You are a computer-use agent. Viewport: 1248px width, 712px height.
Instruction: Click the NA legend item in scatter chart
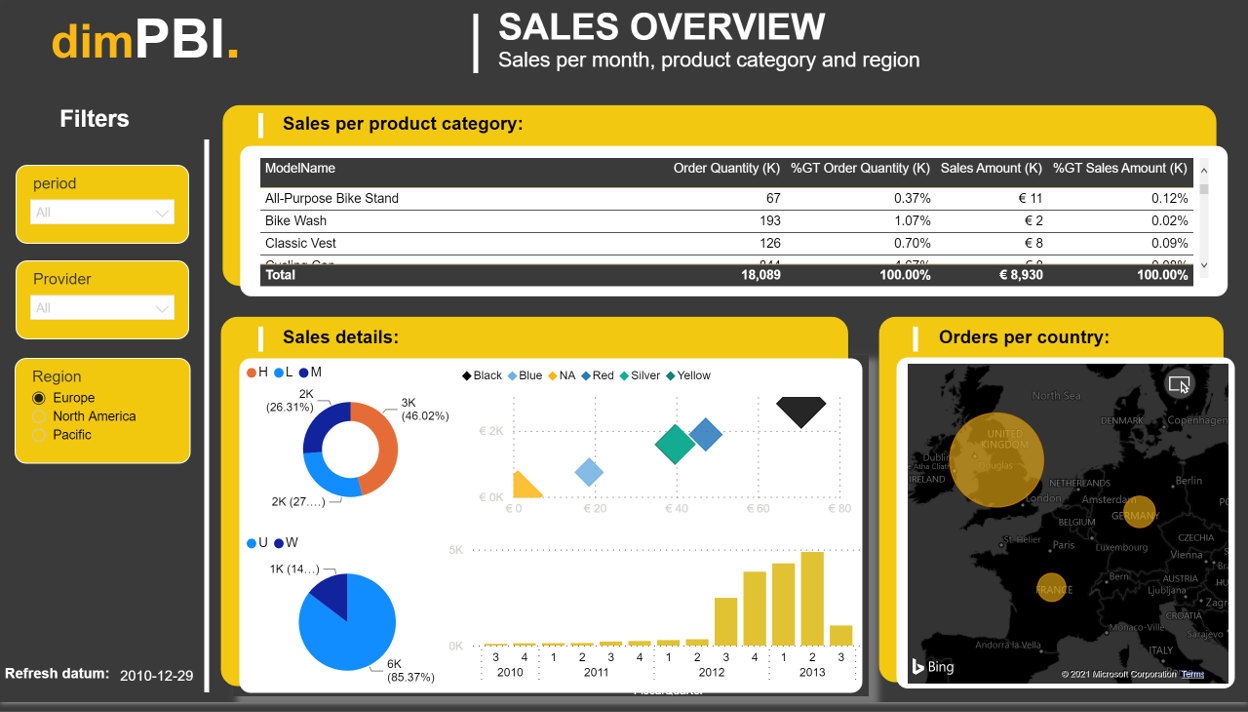[562, 376]
